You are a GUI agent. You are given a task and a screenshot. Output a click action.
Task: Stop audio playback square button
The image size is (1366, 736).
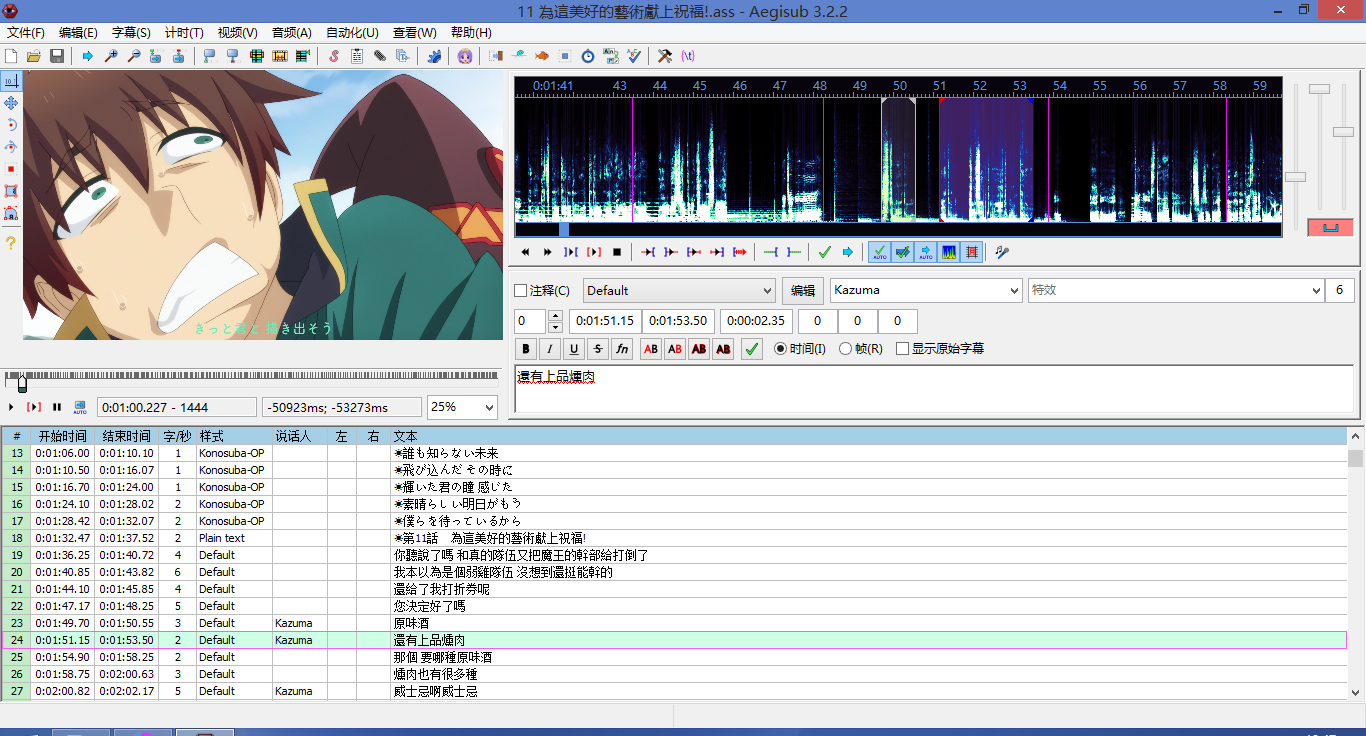(617, 252)
